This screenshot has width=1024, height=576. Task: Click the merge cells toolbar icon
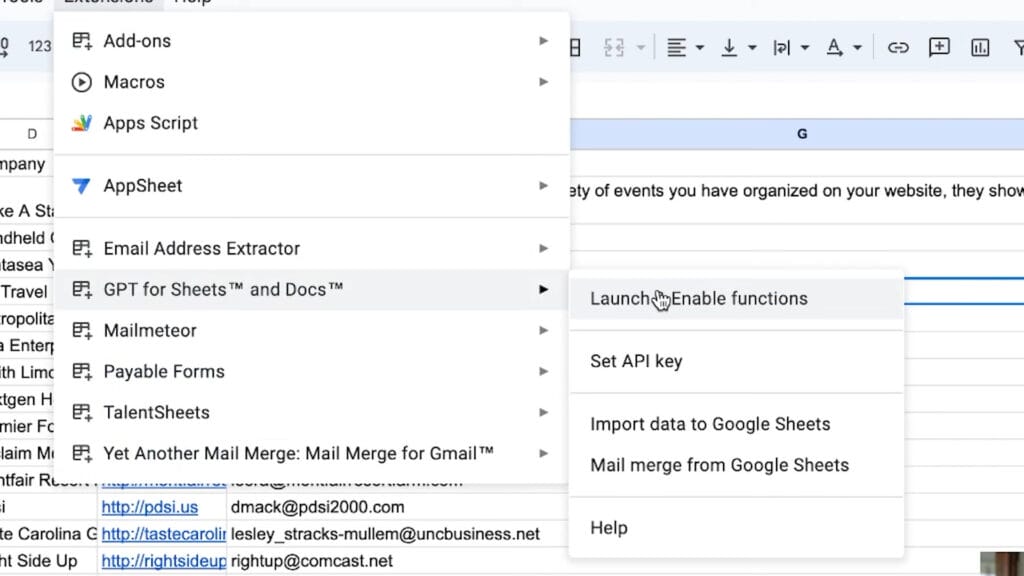pos(614,48)
